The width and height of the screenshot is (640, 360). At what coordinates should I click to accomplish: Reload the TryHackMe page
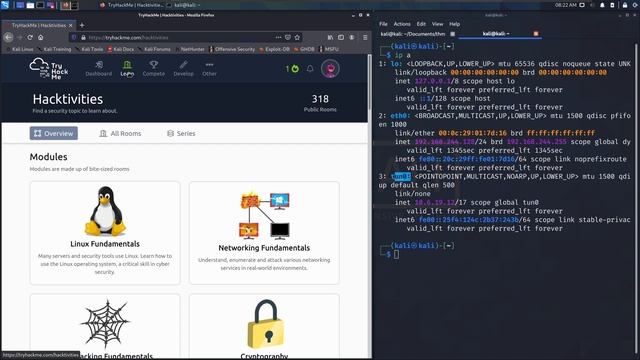tap(30, 37)
